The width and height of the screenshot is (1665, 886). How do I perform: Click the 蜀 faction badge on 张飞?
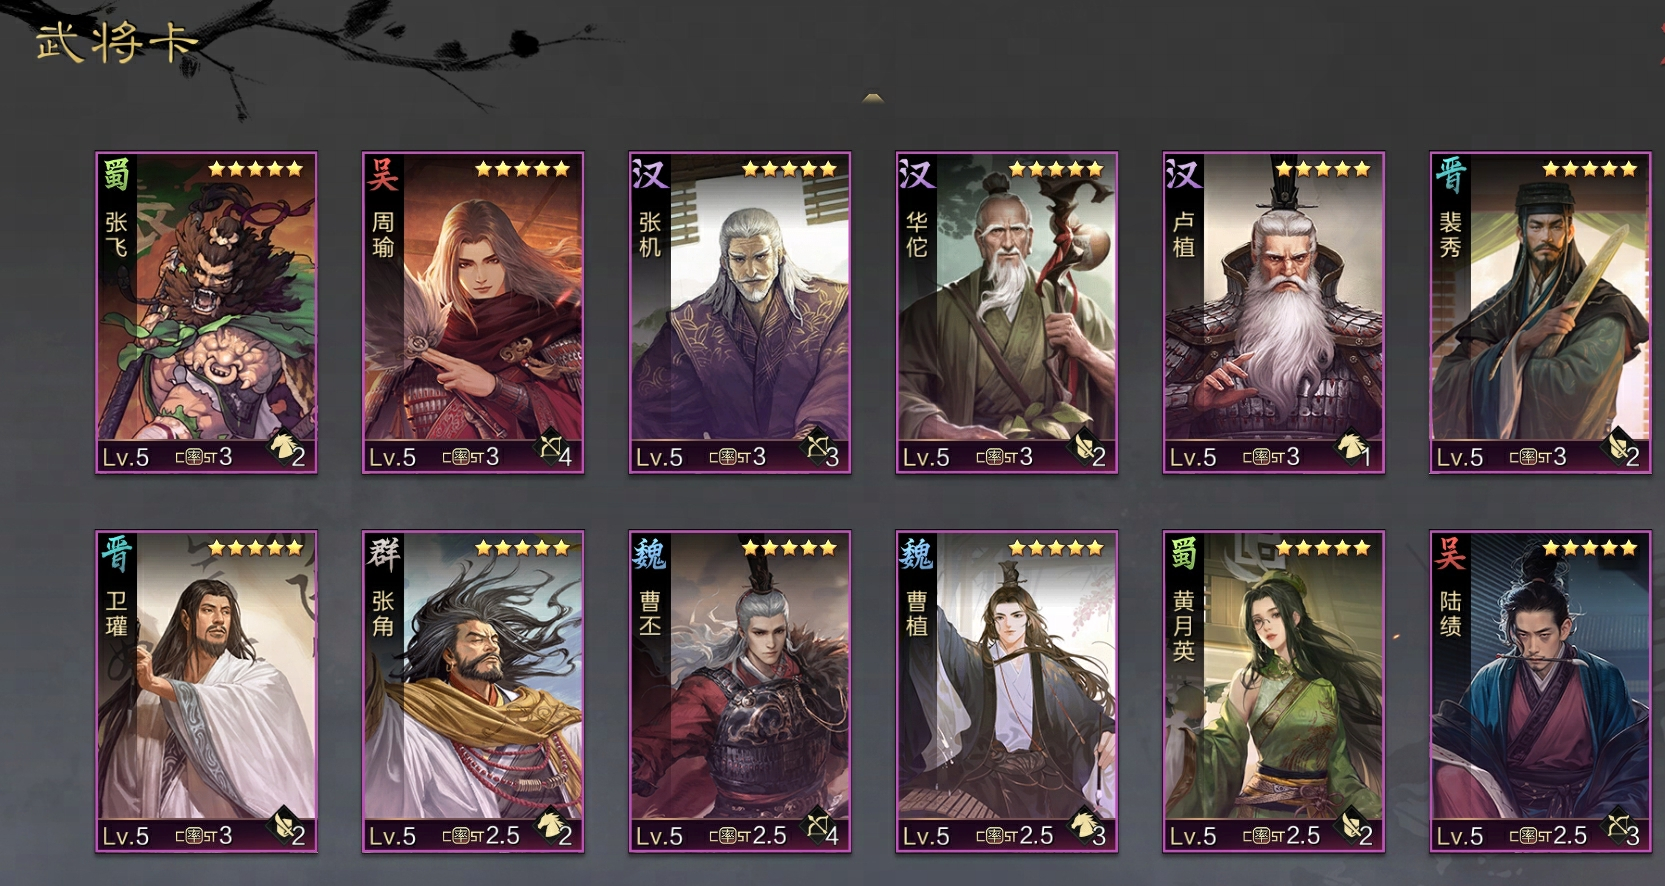[x=117, y=173]
